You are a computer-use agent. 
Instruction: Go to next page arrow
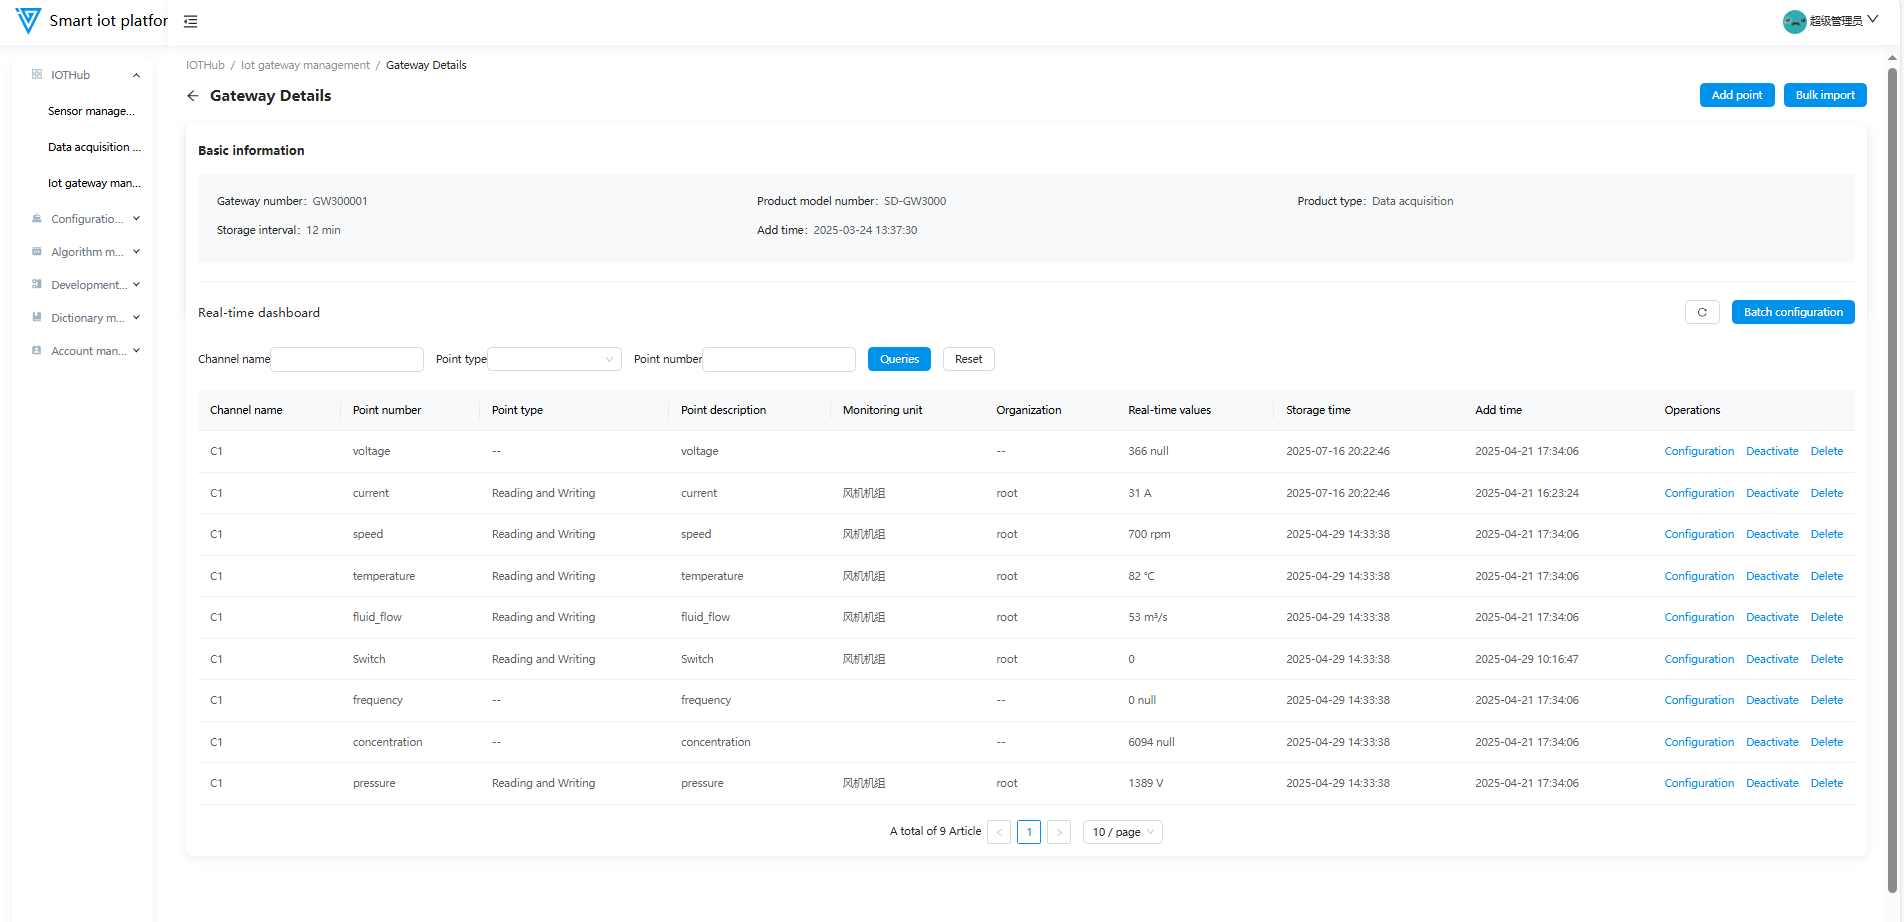tap(1059, 832)
